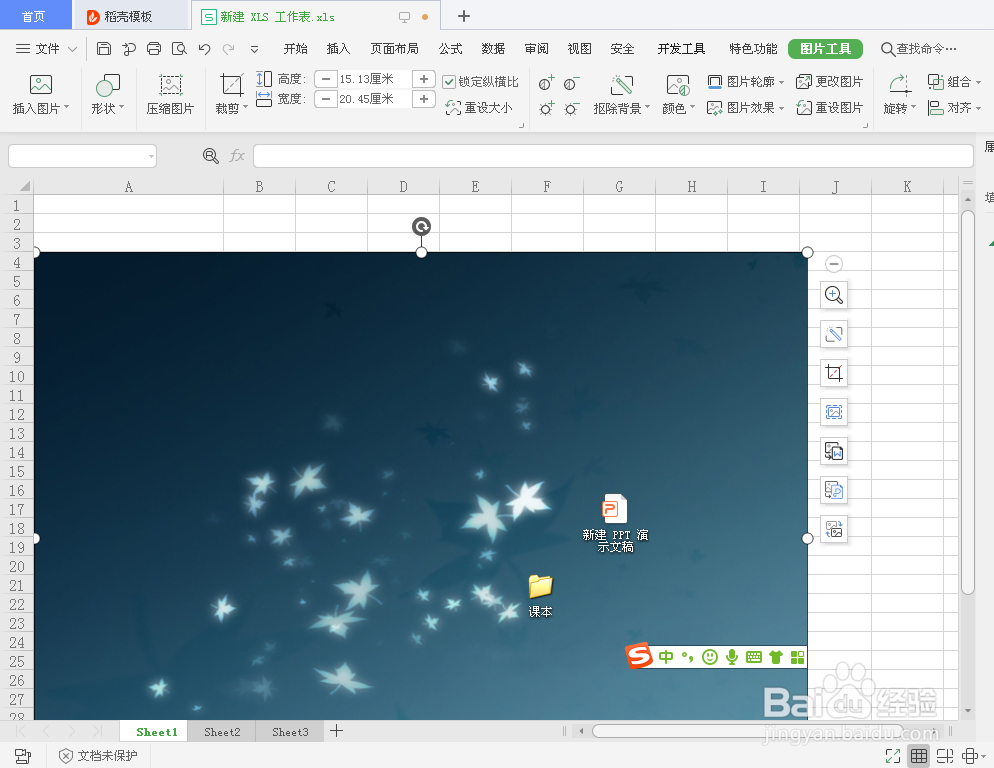Click the floating picture preview icon

point(834,412)
